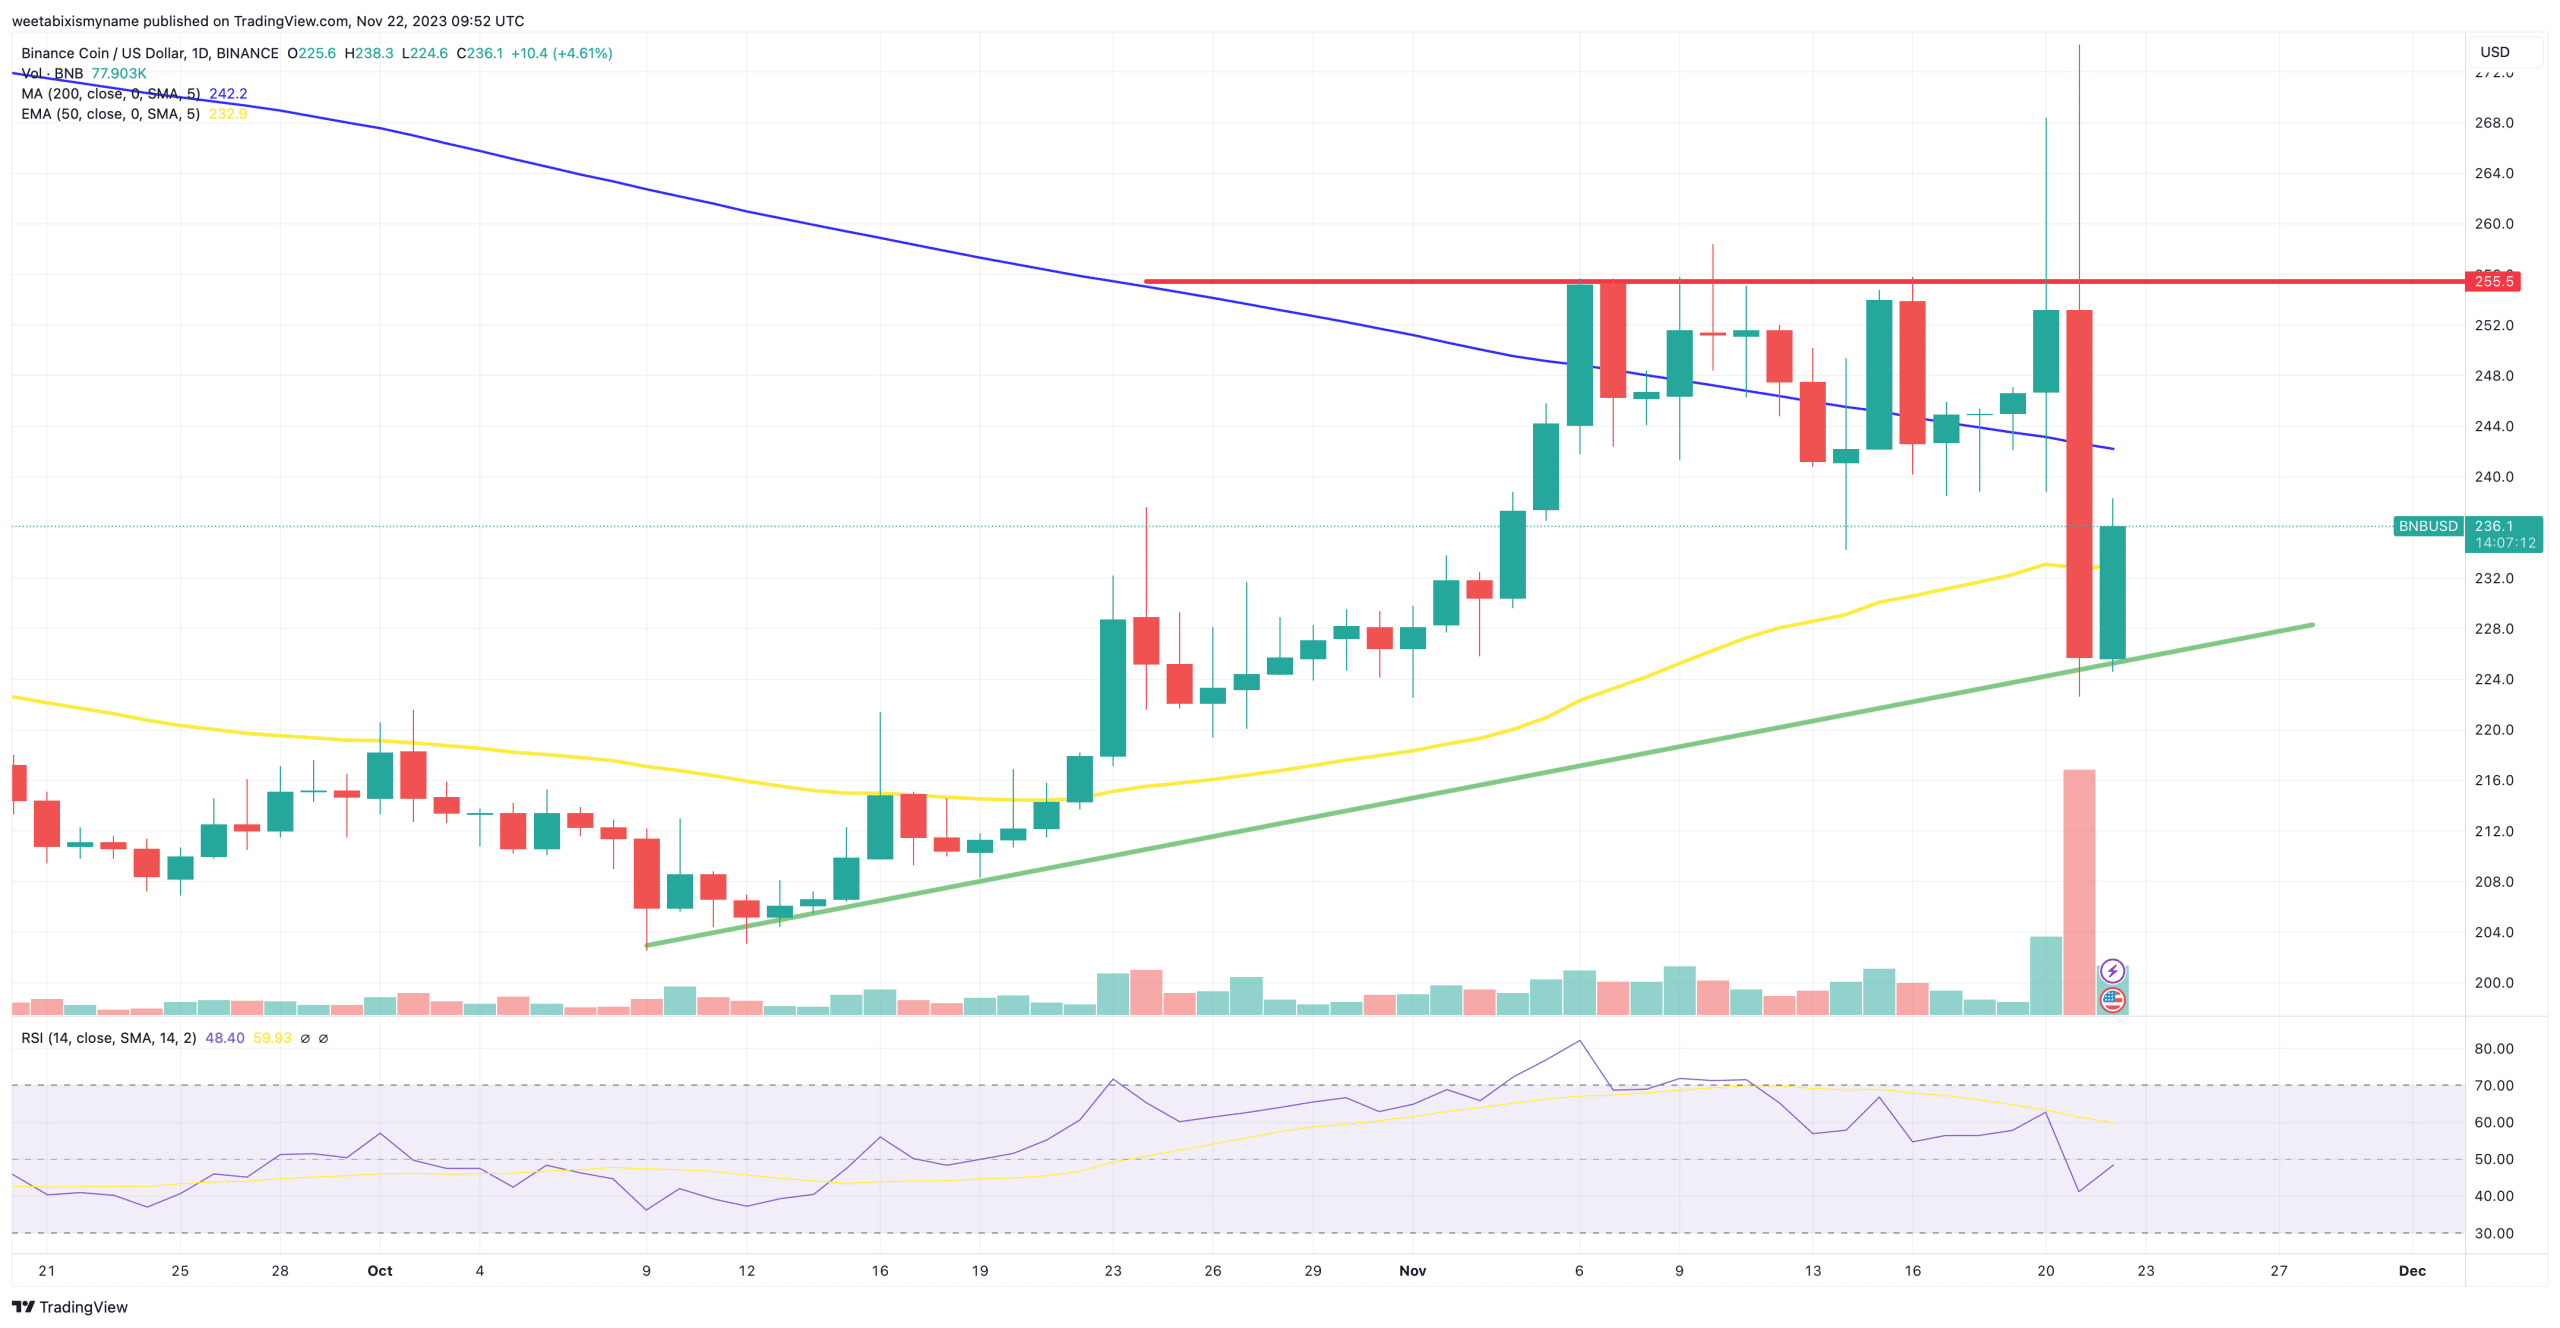Click the close value C236.1 in header
2560x1328 pixels.
pos(479,53)
